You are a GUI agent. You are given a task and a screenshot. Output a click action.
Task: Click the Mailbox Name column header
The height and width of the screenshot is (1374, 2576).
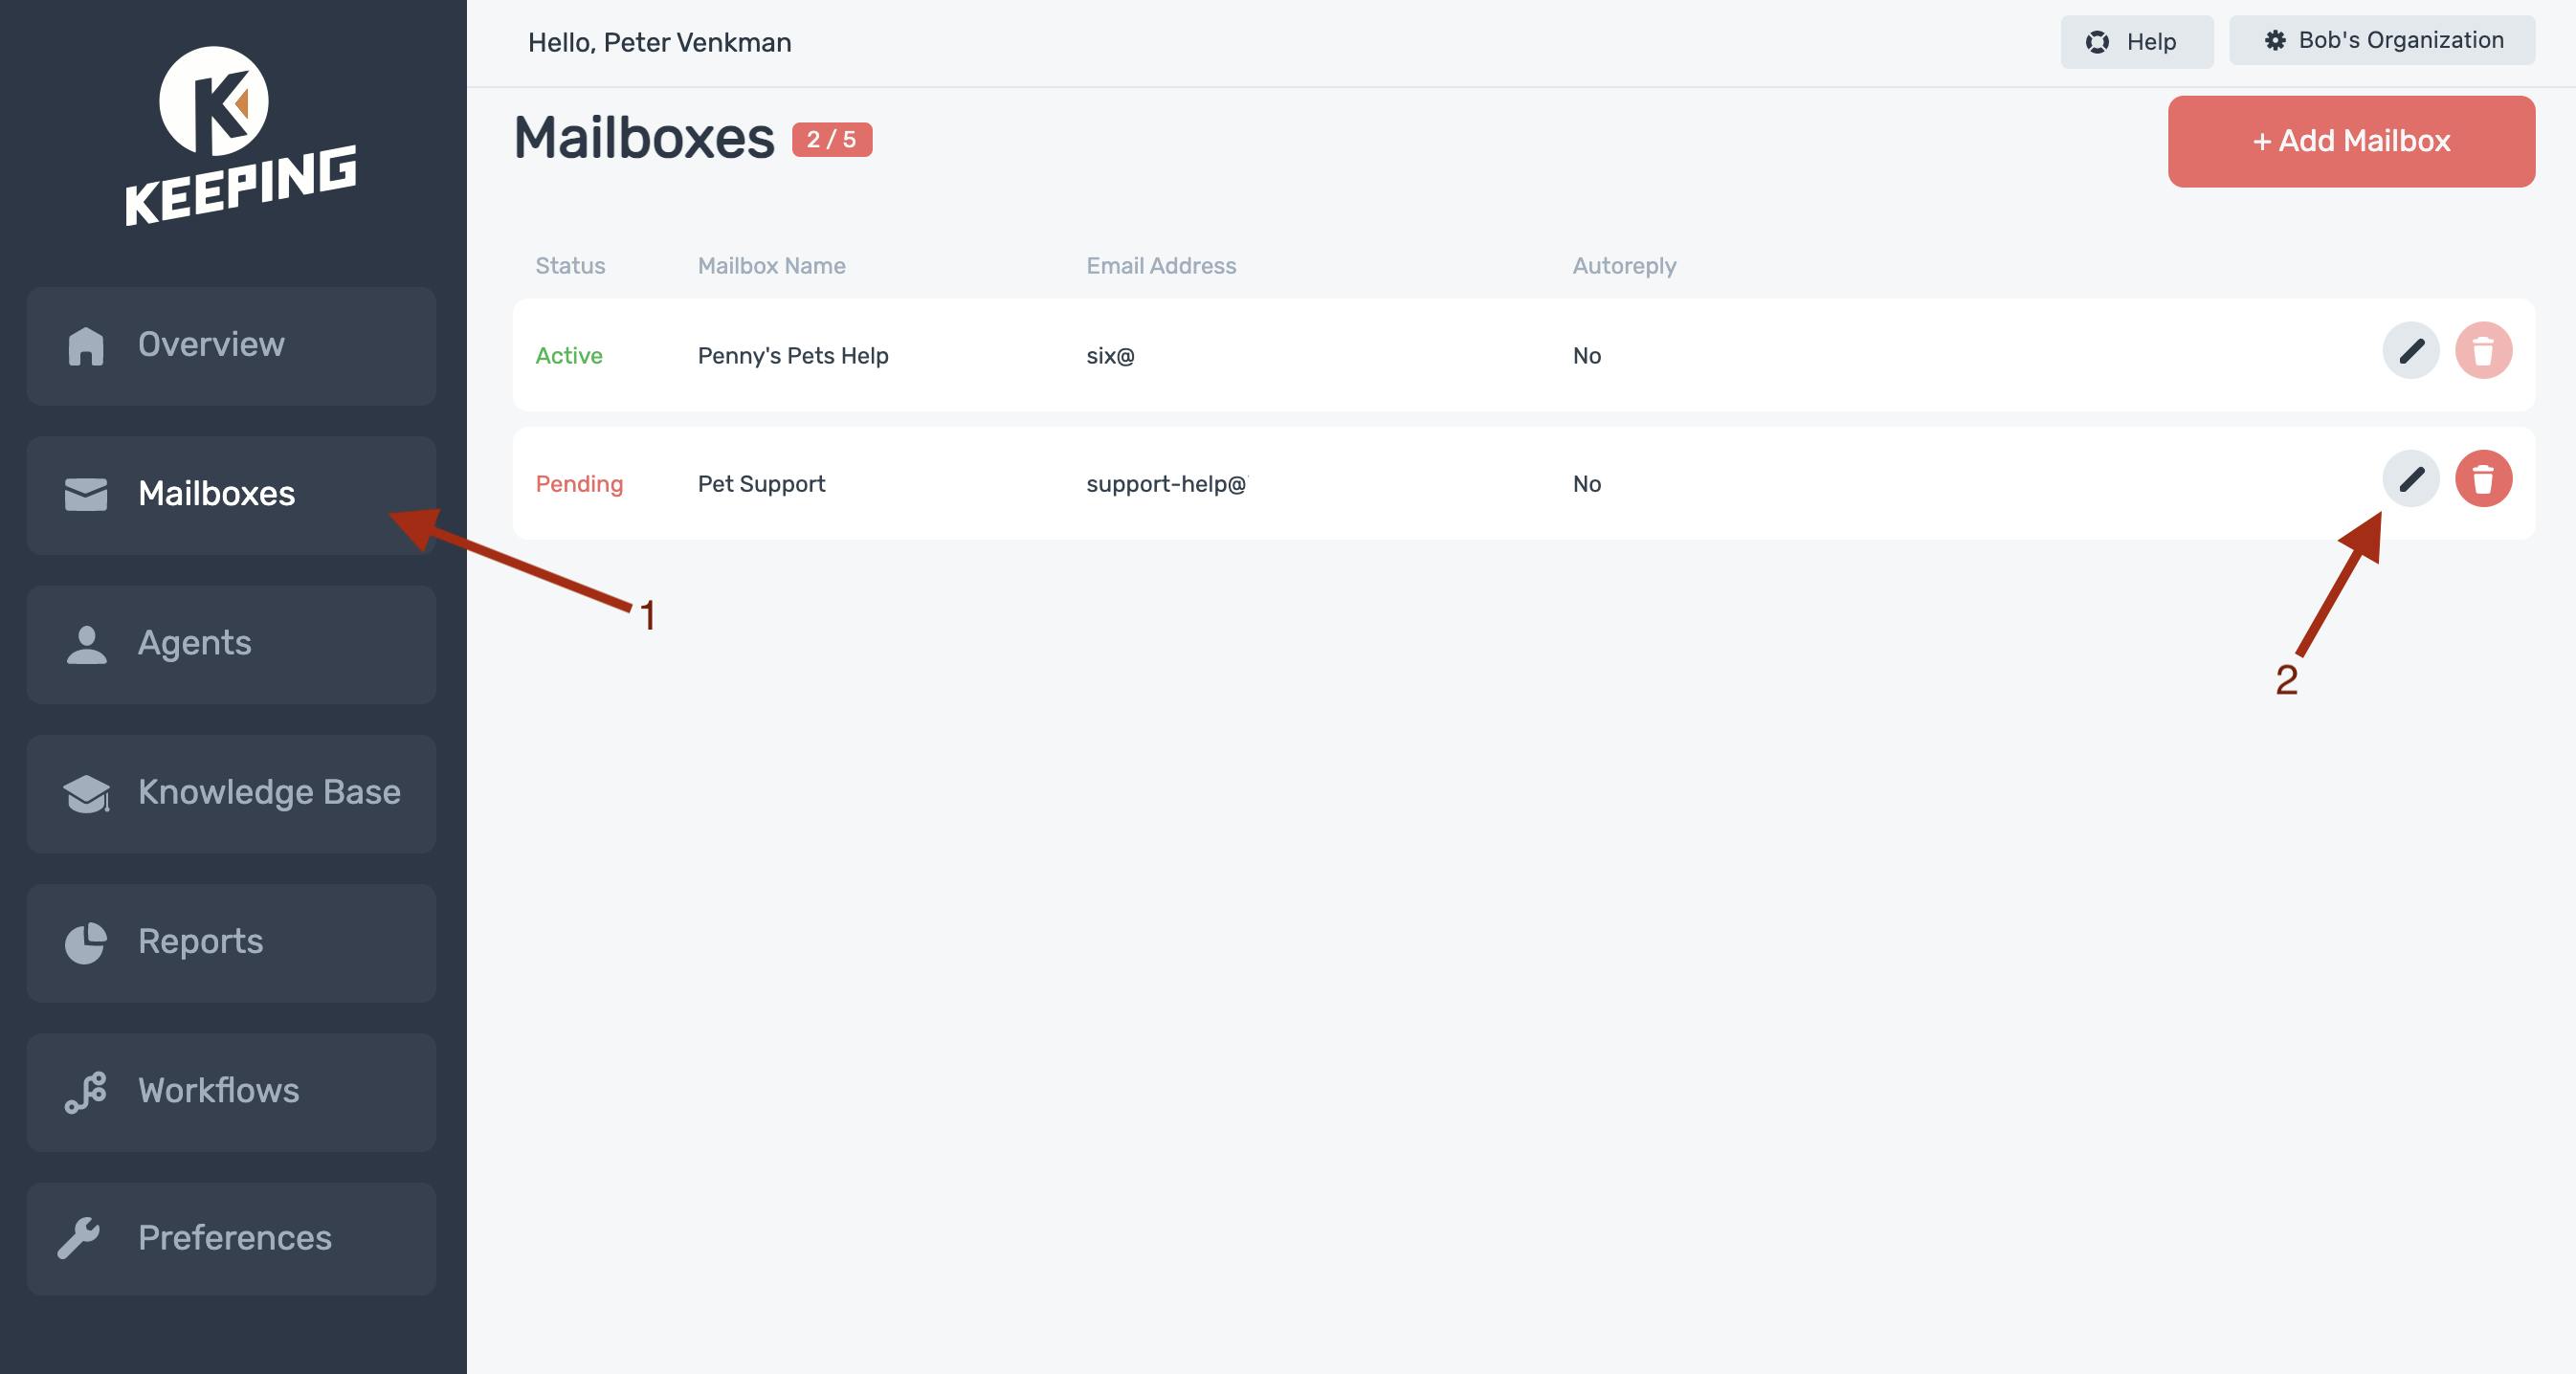[x=771, y=266]
